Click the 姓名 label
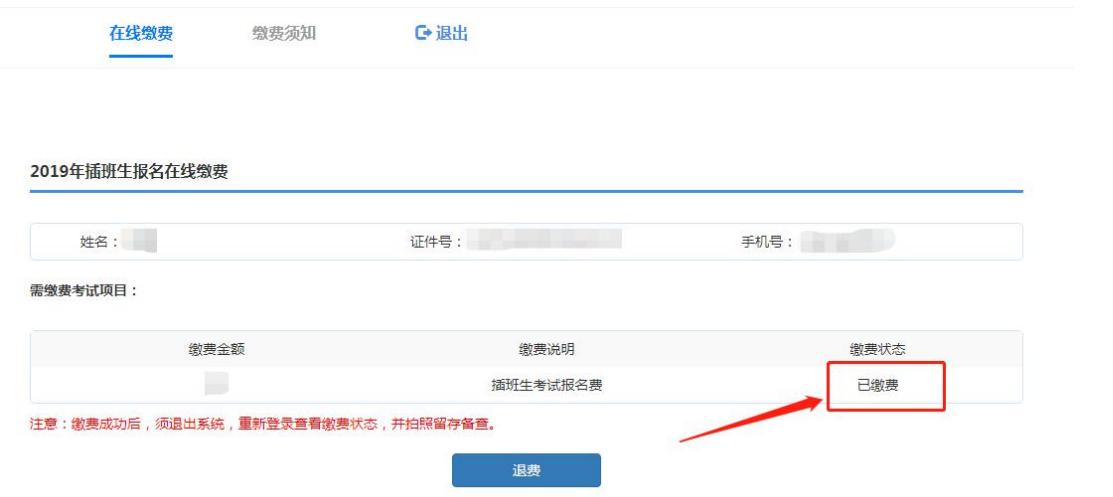Viewport: 1113px width, 497px height. (x=99, y=242)
